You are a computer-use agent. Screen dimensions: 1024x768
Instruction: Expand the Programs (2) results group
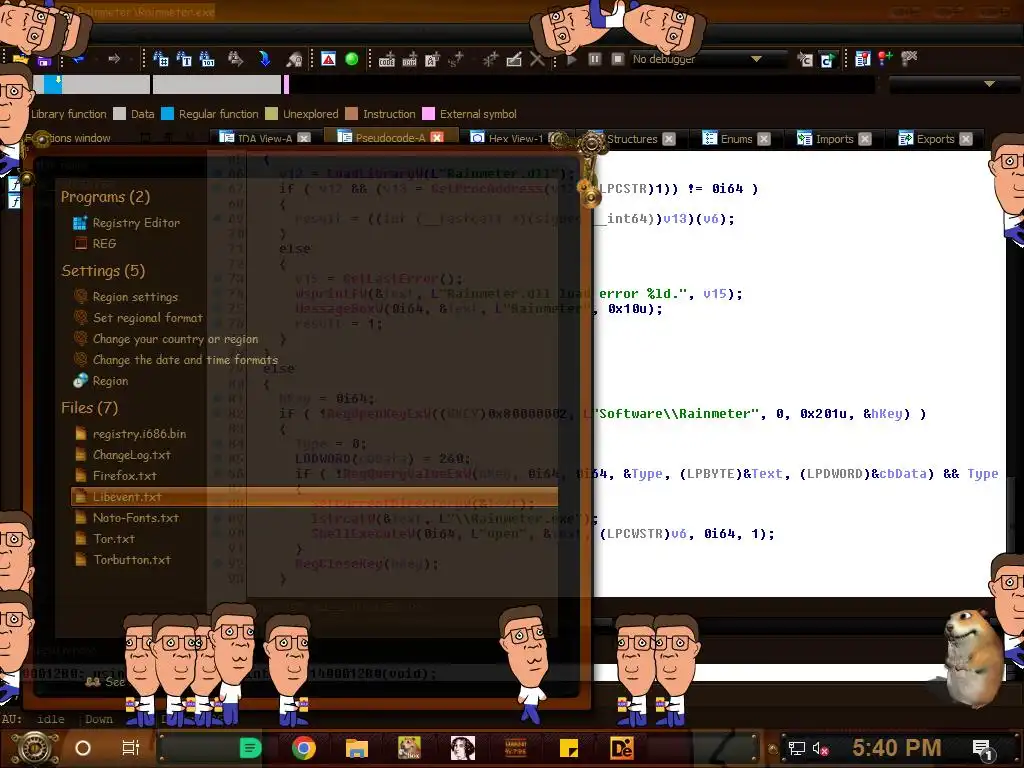point(105,197)
